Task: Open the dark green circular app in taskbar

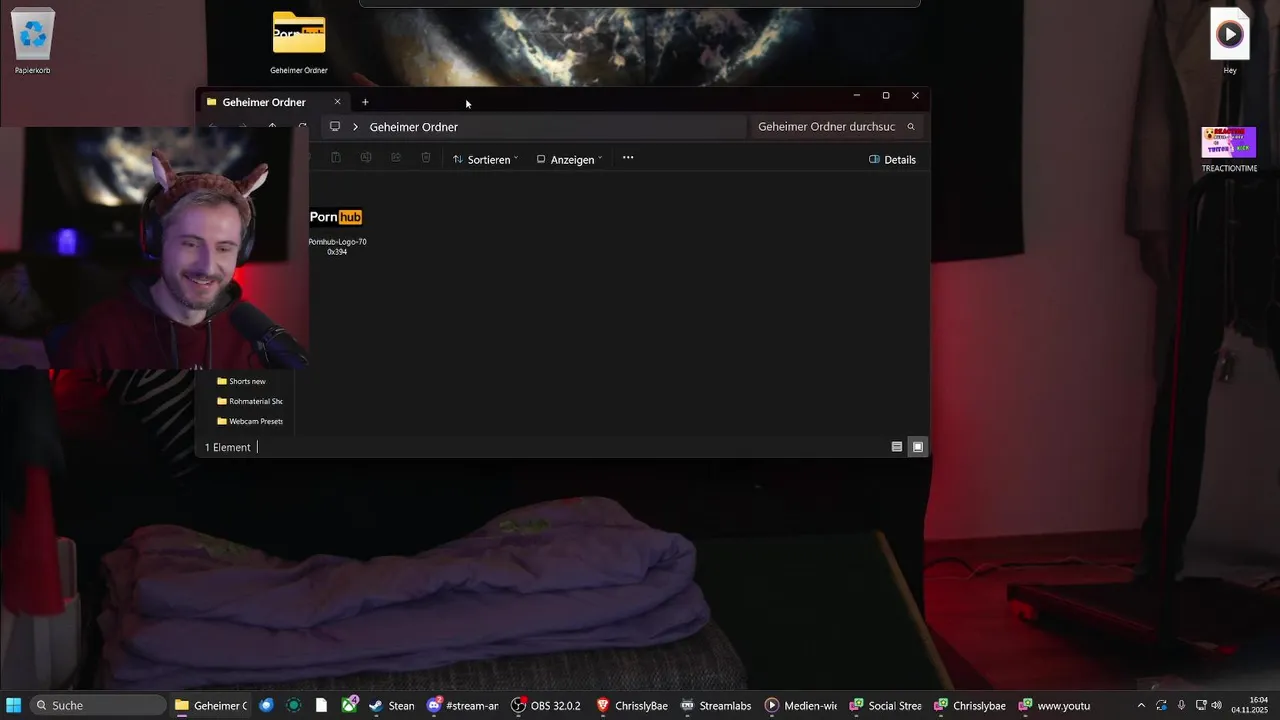Action: click(293, 705)
